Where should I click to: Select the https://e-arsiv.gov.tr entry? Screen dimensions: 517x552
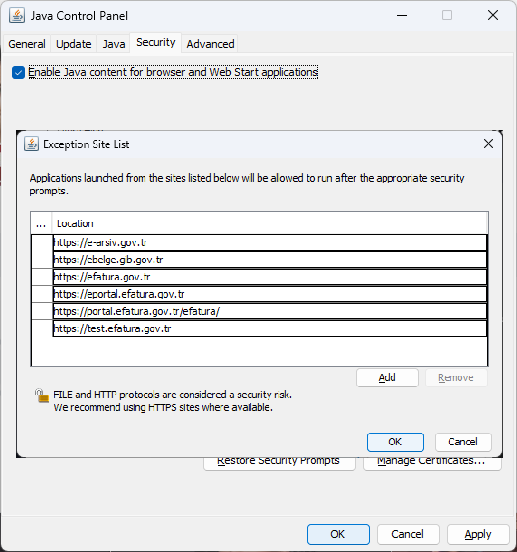pyautogui.click(x=270, y=243)
